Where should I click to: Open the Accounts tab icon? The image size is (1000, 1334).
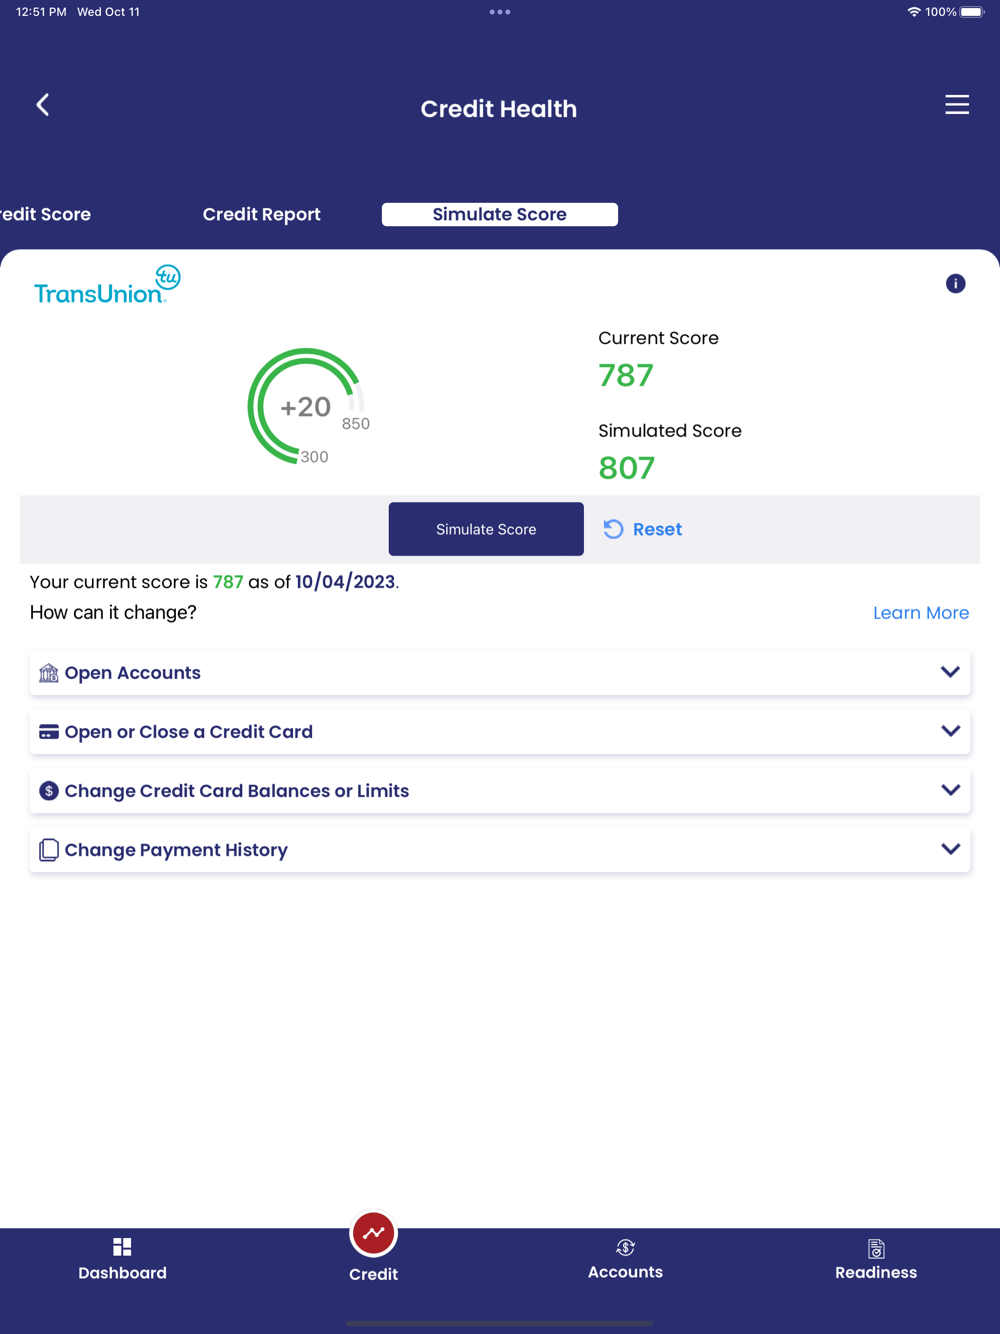tap(625, 1247)
